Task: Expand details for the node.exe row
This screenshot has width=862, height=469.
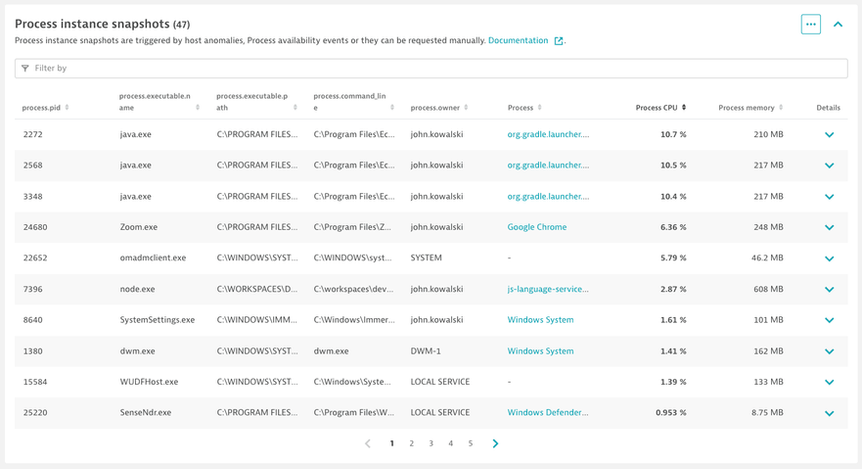Action: click(828, 290)
